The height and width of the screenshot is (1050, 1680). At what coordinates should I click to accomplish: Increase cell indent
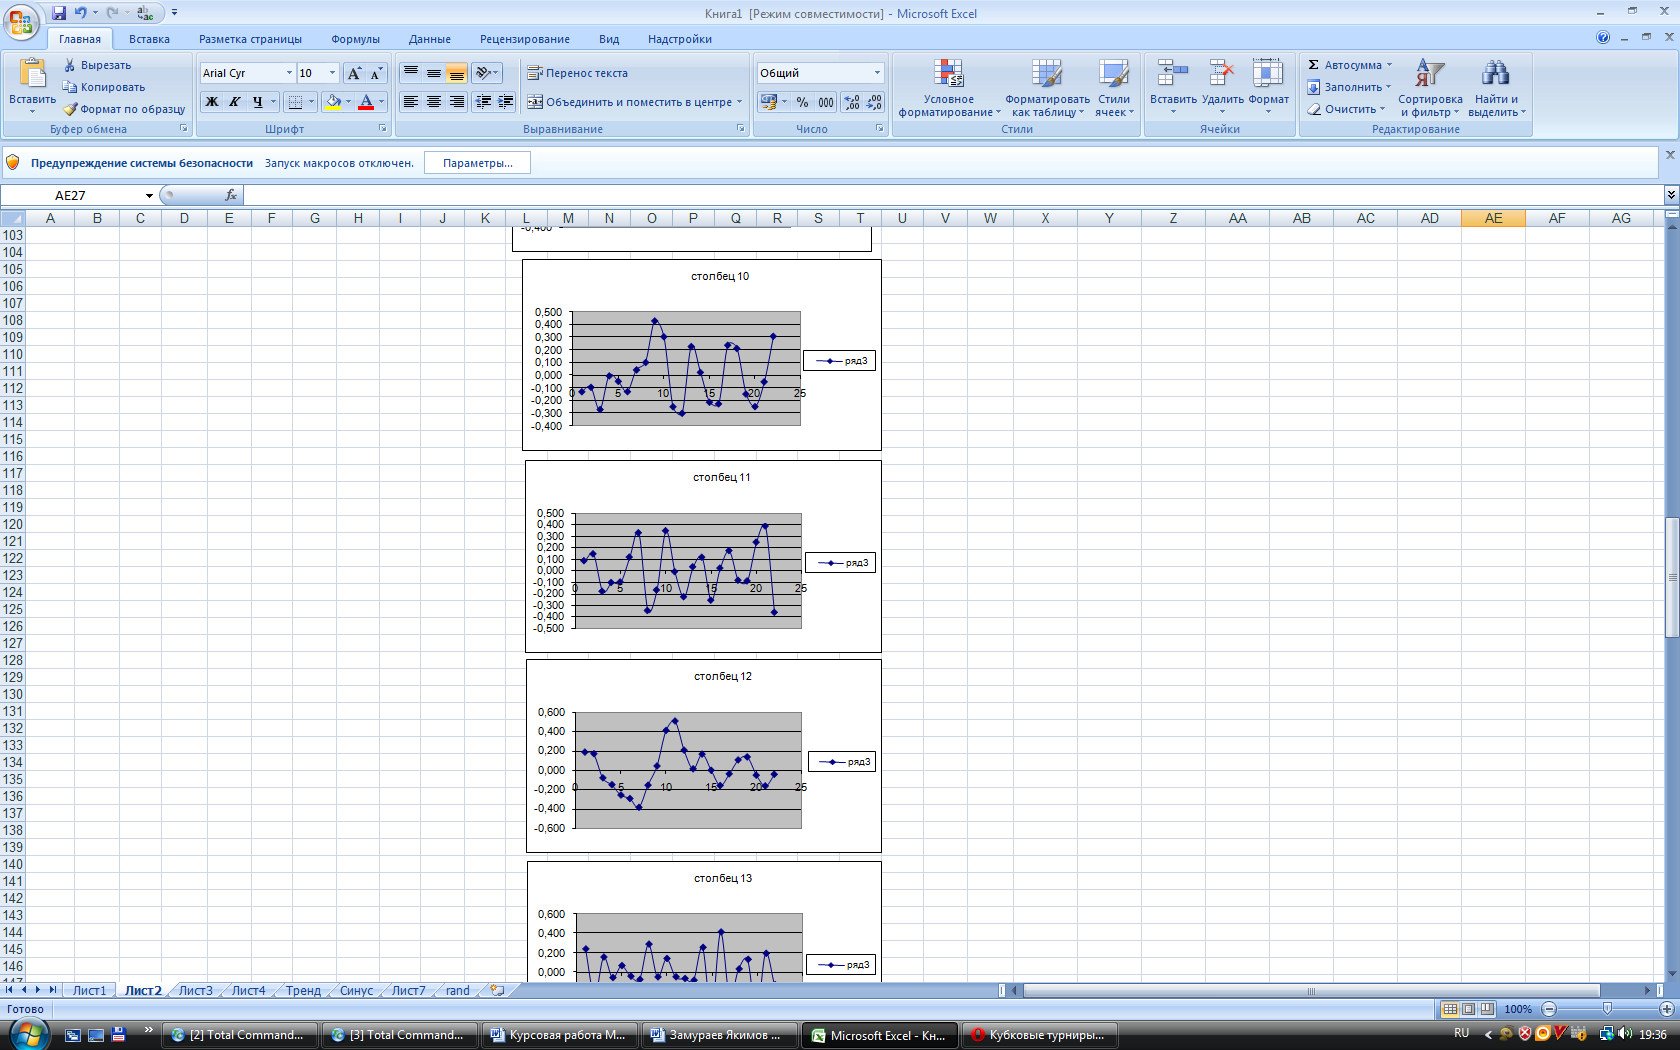(506, 102)
